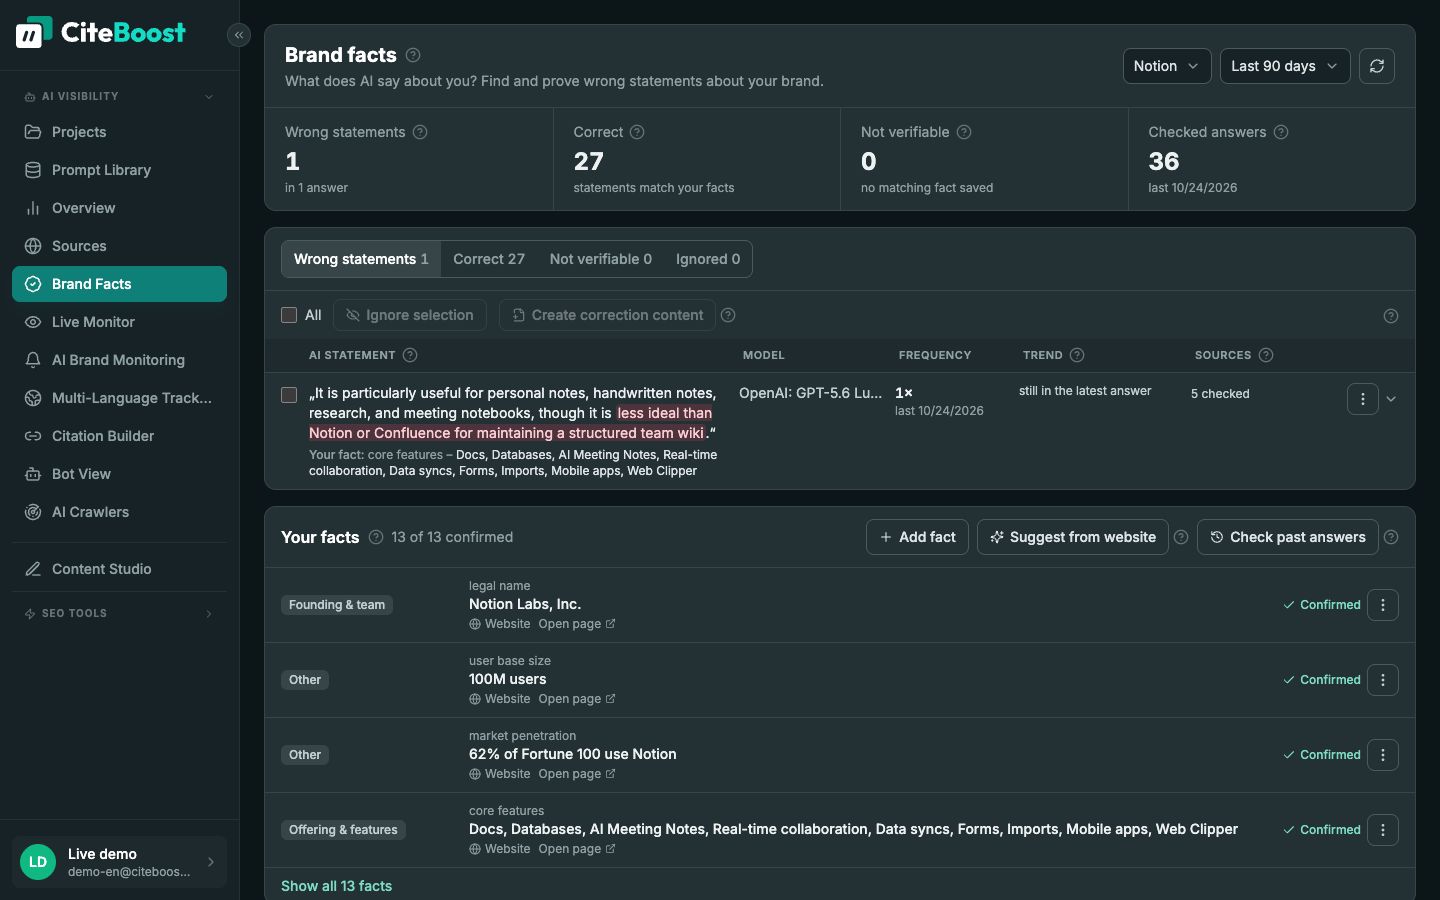The width and height of the screenshot is (1440, 900).
Task: Open page link under 62% of Fortune 100
Action: (x=577, y=774)
